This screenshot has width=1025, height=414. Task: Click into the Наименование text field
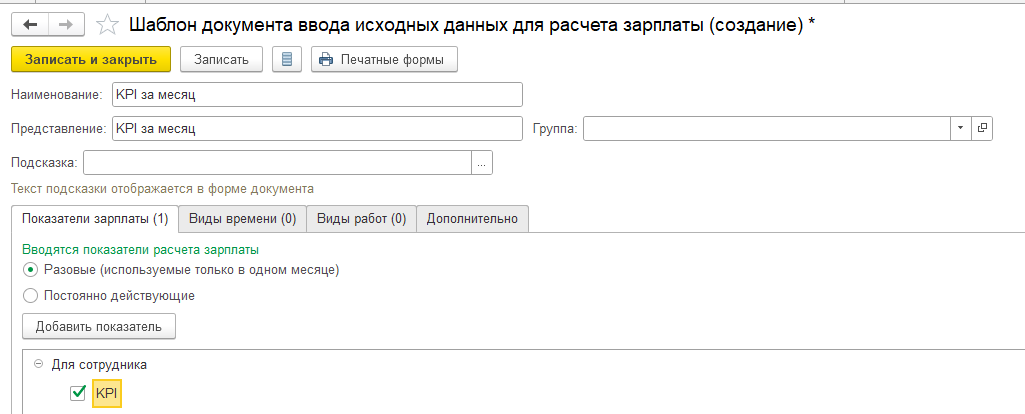click(316, 94)
